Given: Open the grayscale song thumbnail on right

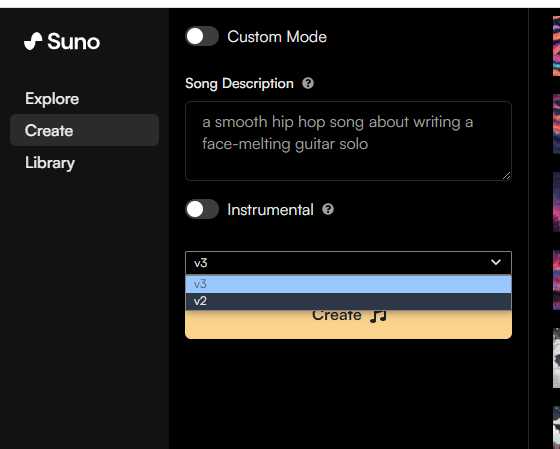Looking at the screenshot, I should [x=556, y=358].
